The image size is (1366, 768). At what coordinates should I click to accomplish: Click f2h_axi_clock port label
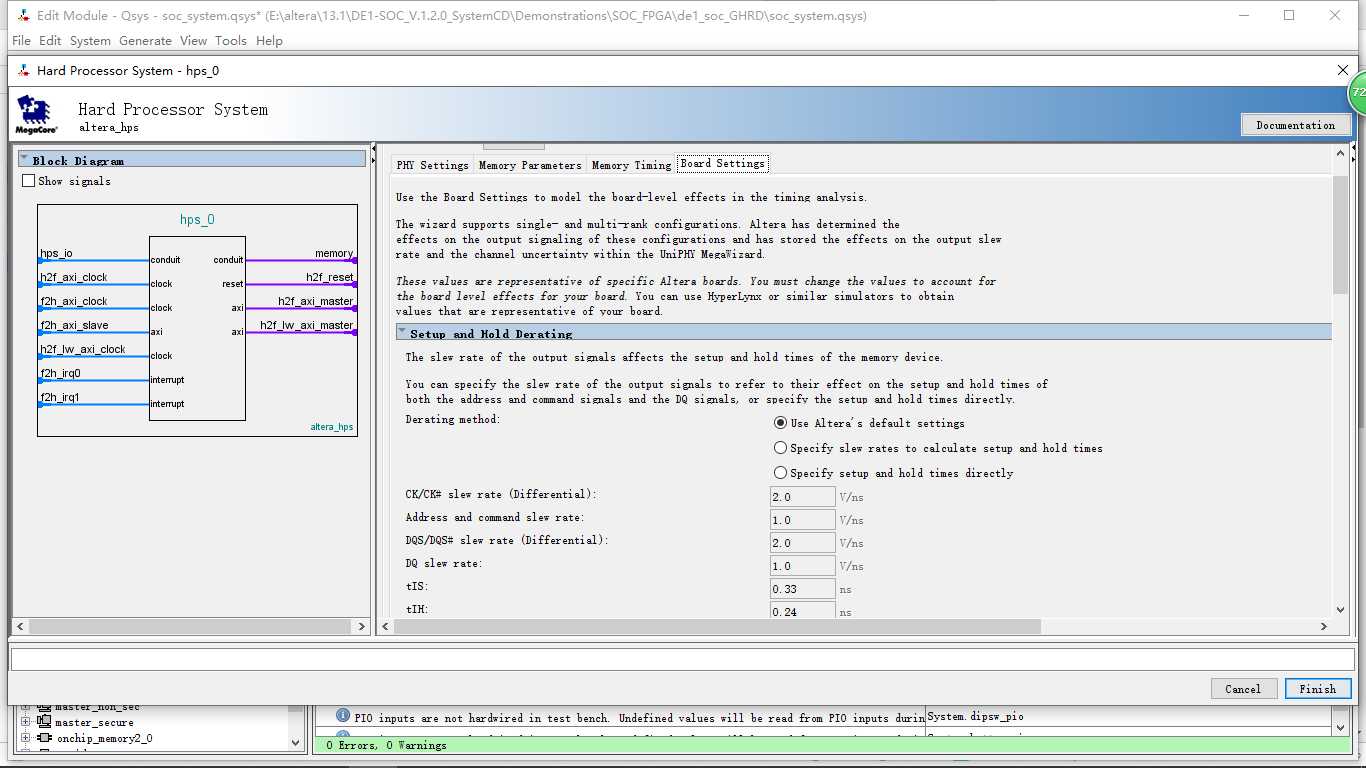pyautogui.click(x=73, y=301)
